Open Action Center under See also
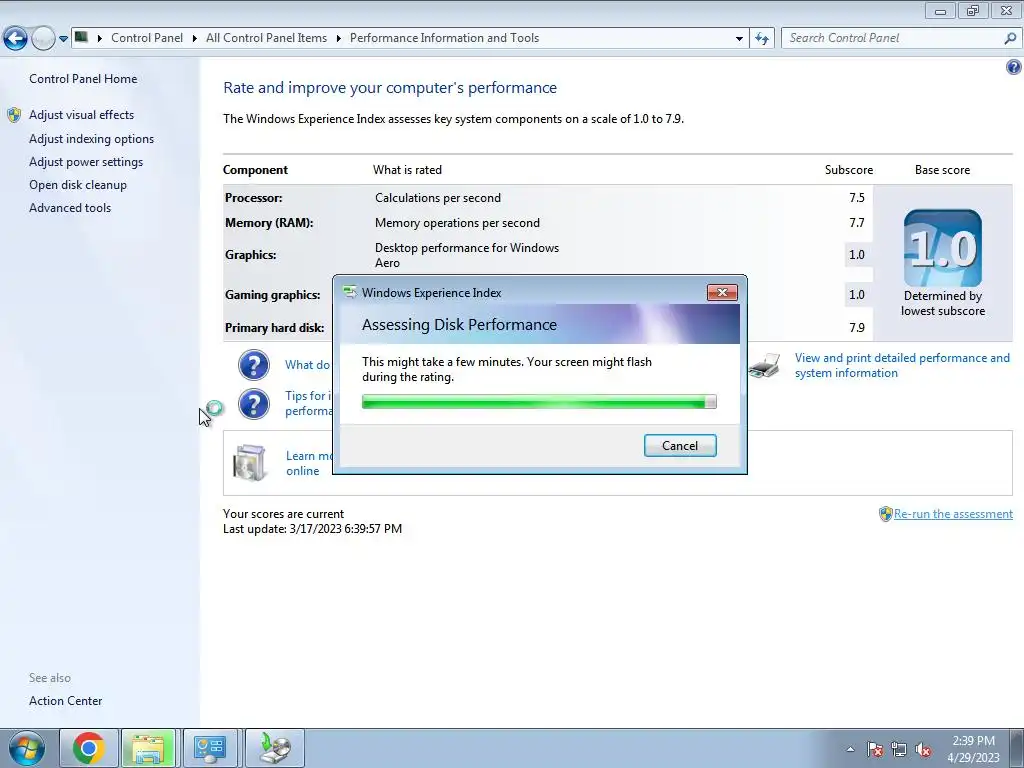This screenshot has width=1024, height=768. point(65,700)
